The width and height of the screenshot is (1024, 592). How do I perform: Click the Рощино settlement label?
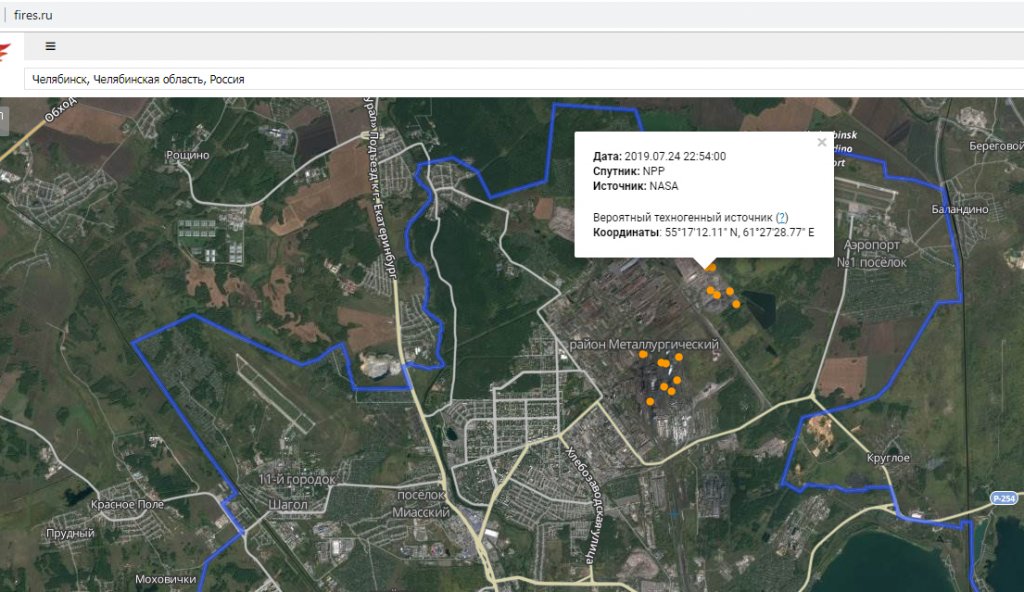[187, 155]
